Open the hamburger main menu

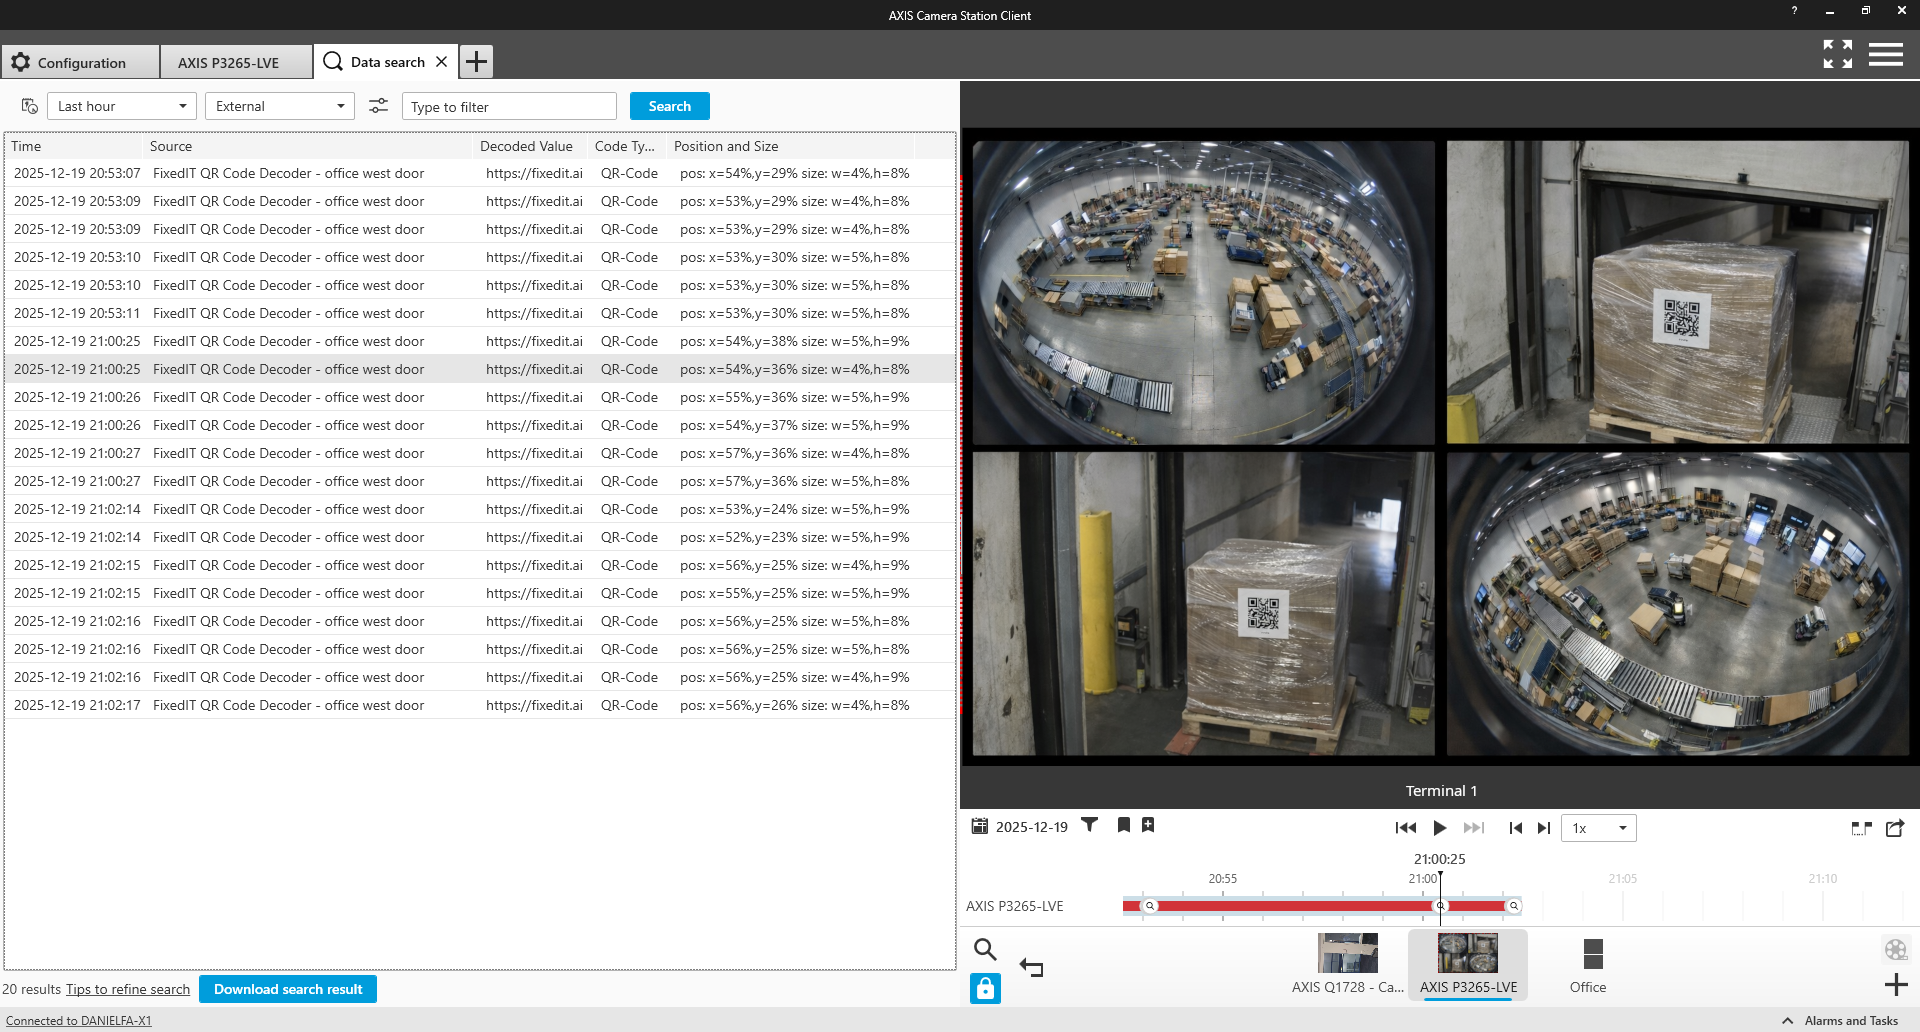click(x=1886, y=54)
